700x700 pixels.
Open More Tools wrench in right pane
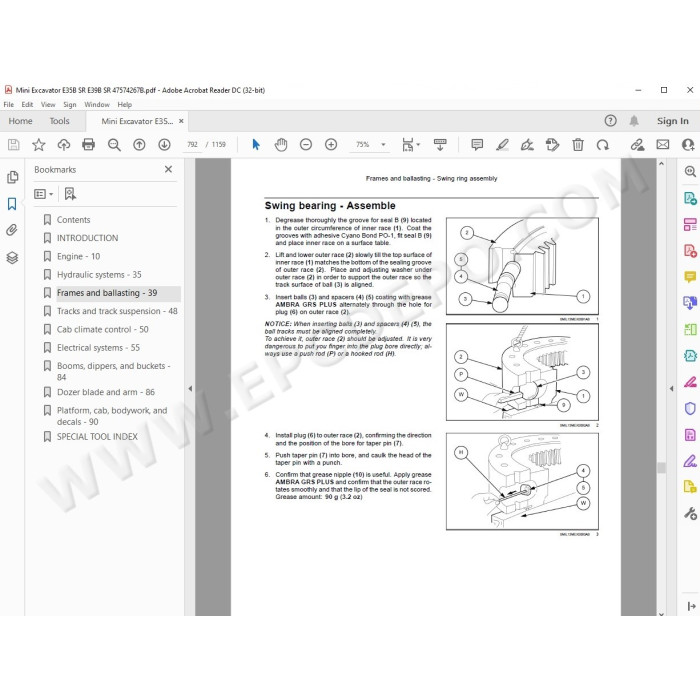(690, 513)
